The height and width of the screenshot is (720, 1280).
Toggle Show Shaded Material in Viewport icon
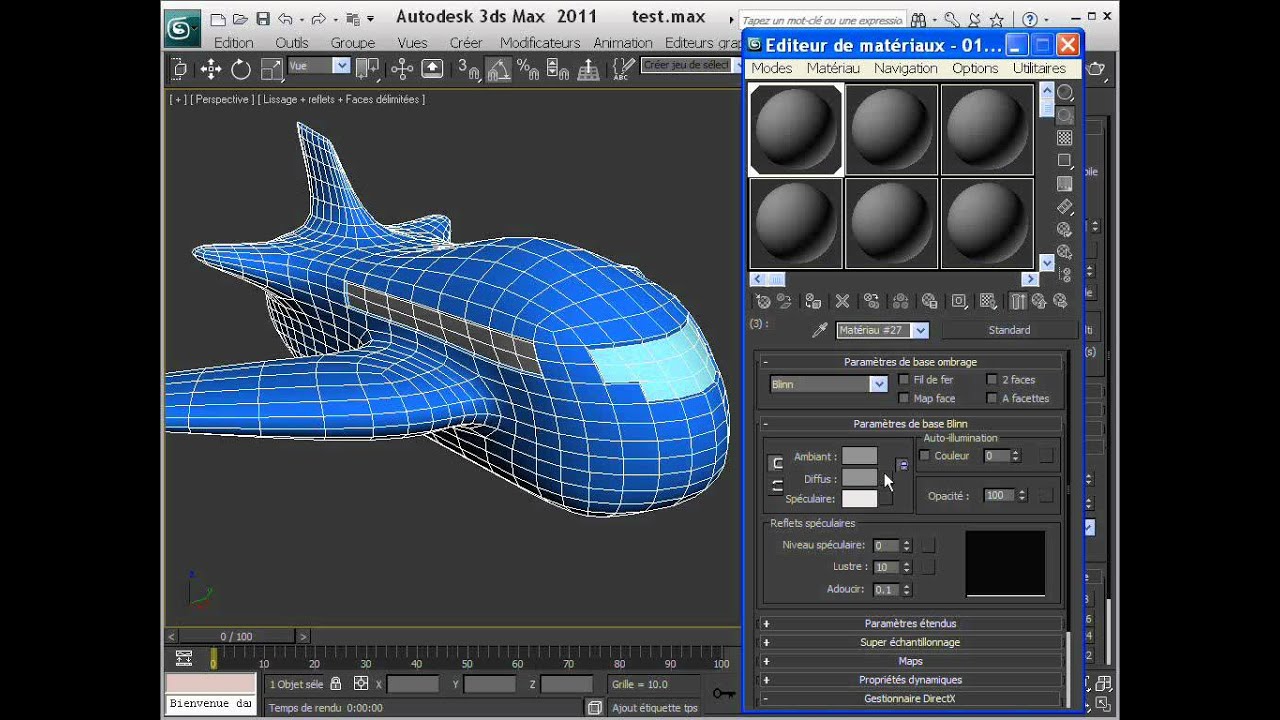pyautogui.click(x=988, y=301)
